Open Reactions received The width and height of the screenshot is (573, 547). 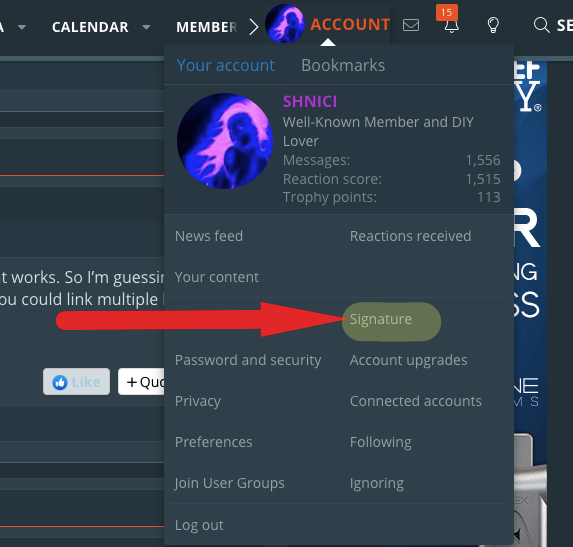410,236
